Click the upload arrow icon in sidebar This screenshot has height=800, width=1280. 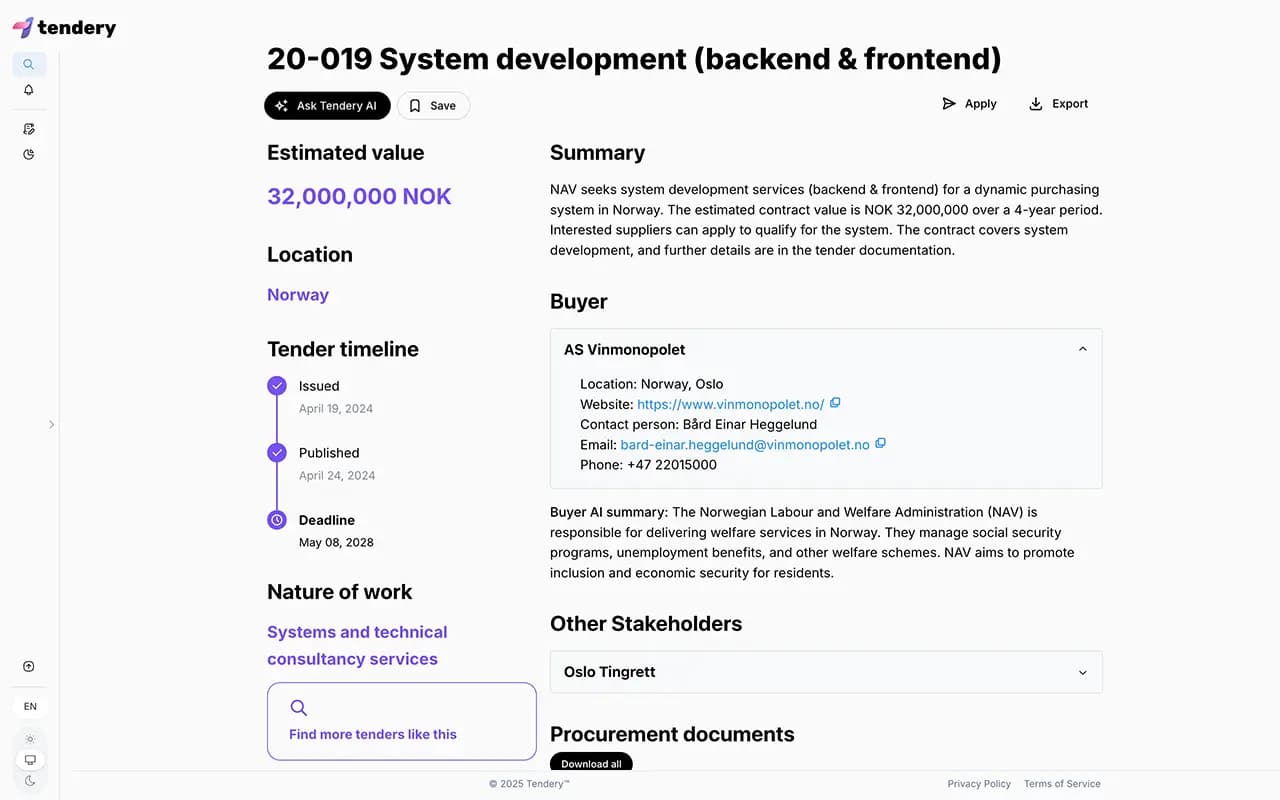(29, 667)
